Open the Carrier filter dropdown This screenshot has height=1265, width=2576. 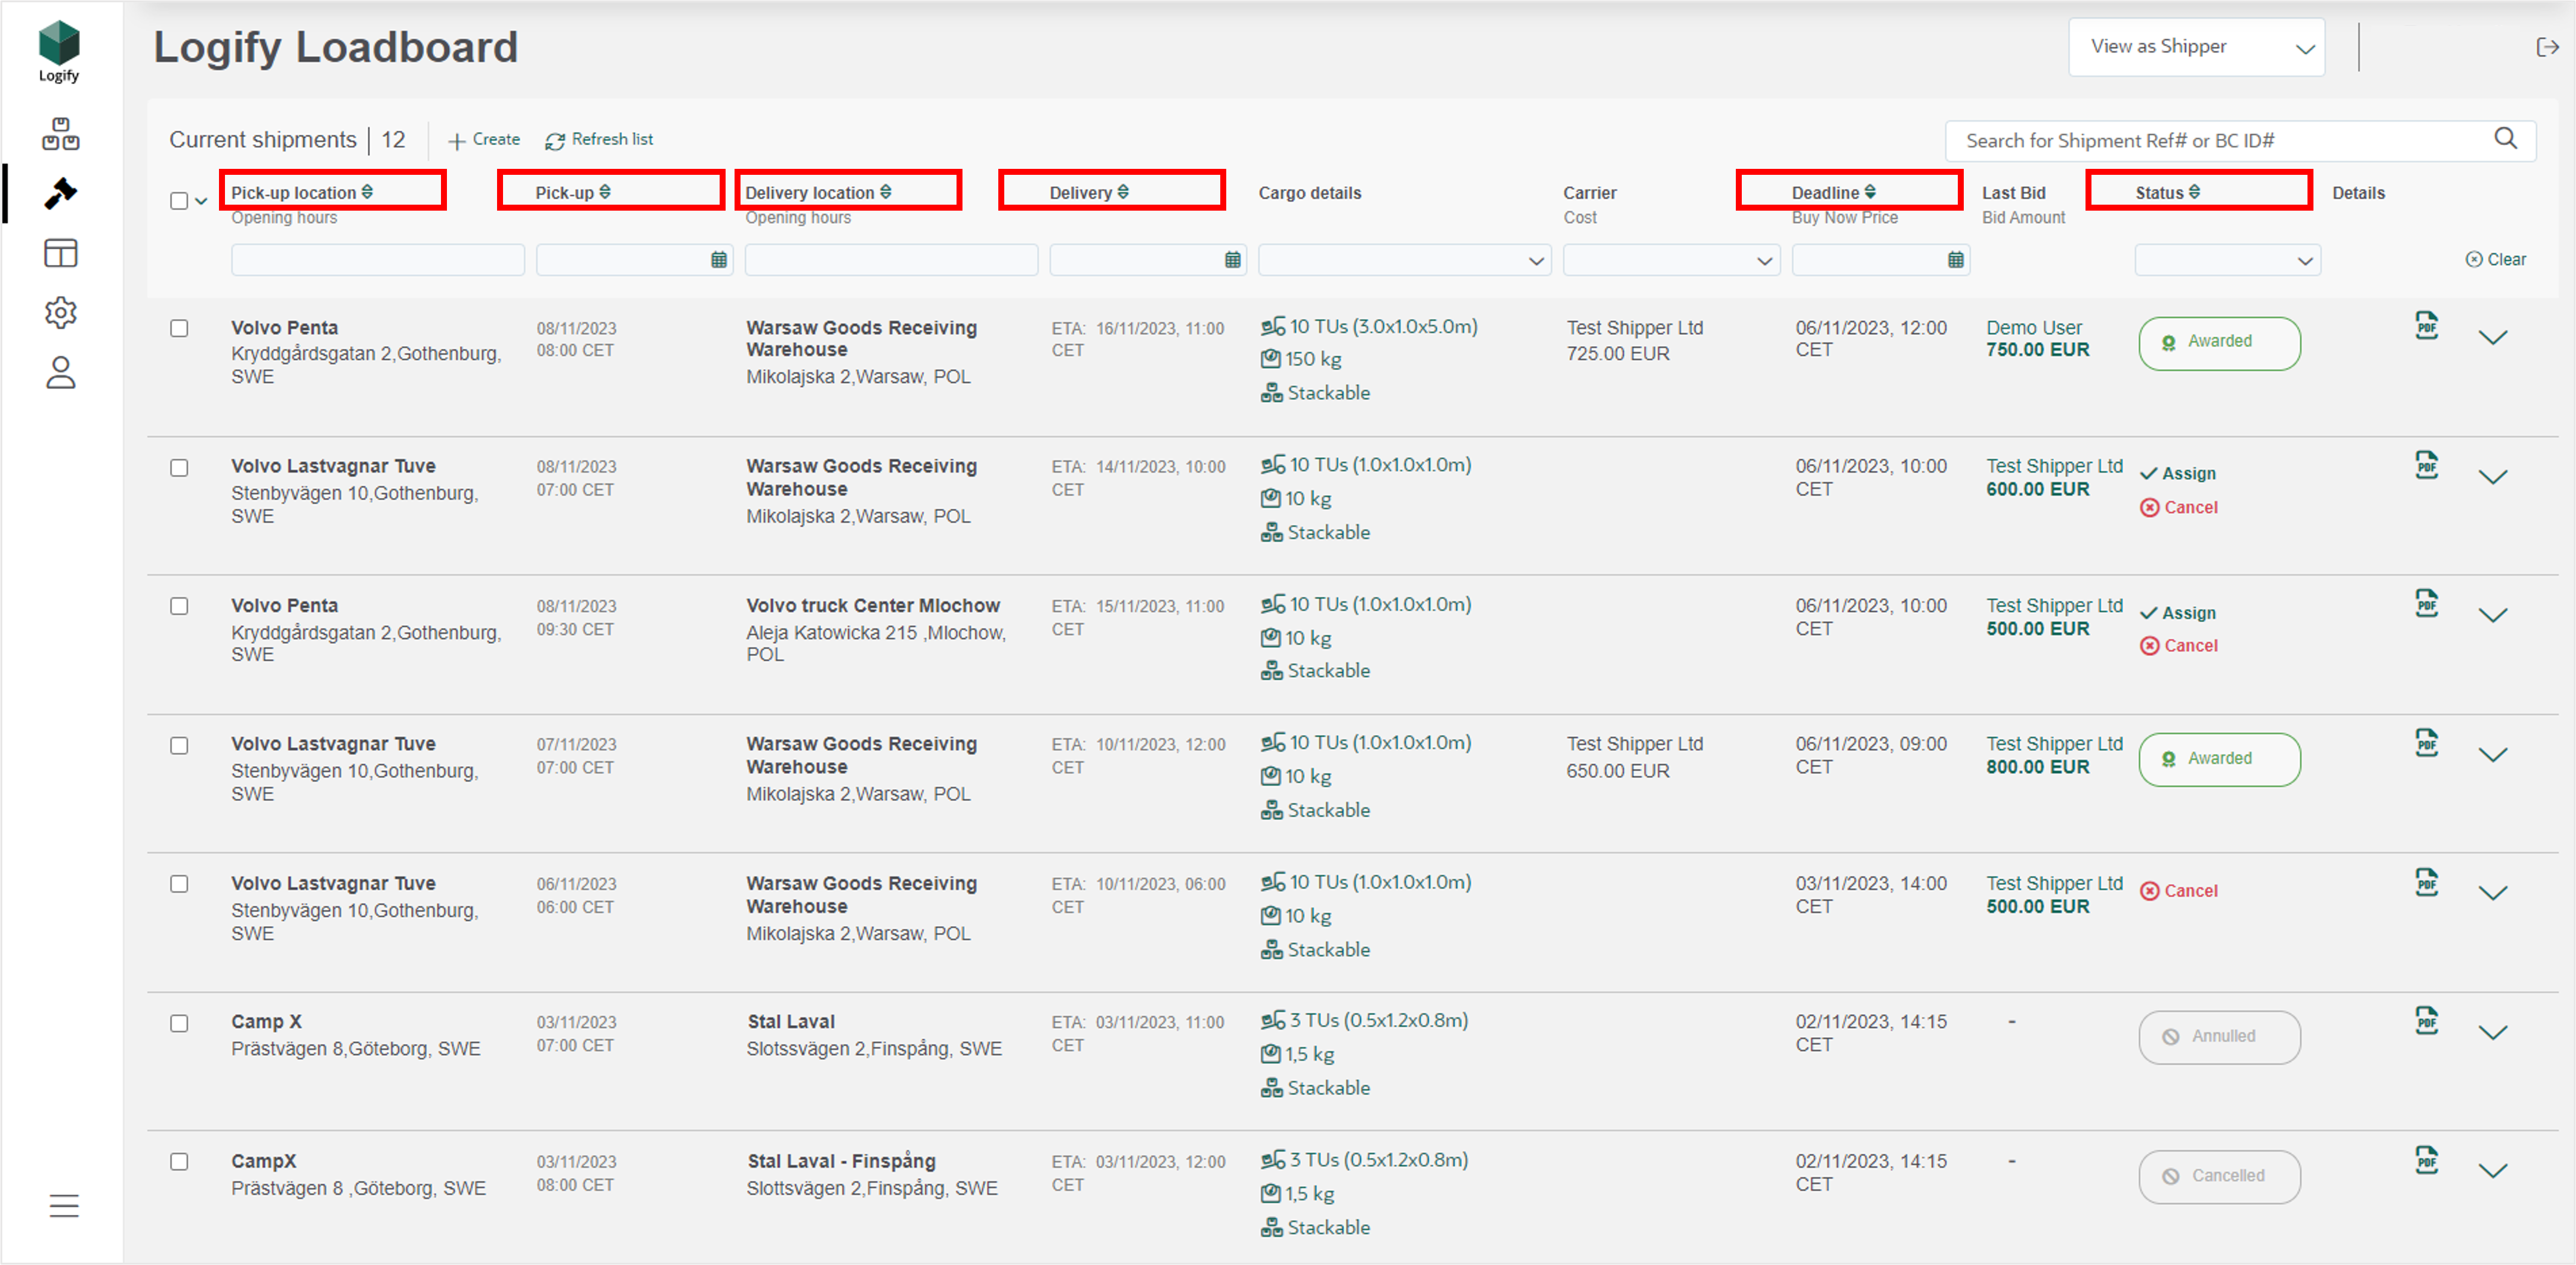(x=1671, y=260)
